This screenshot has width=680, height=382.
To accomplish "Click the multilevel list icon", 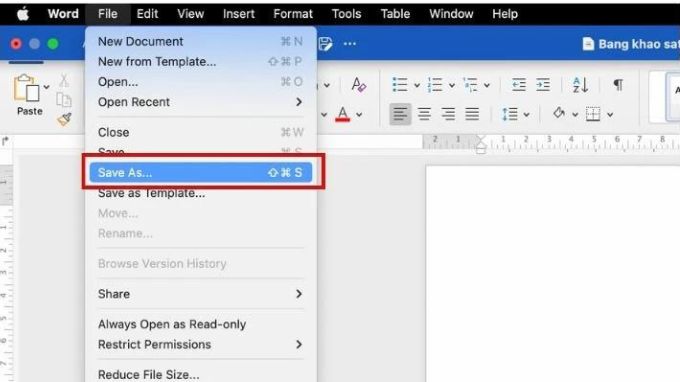I will tap(470, 85).
